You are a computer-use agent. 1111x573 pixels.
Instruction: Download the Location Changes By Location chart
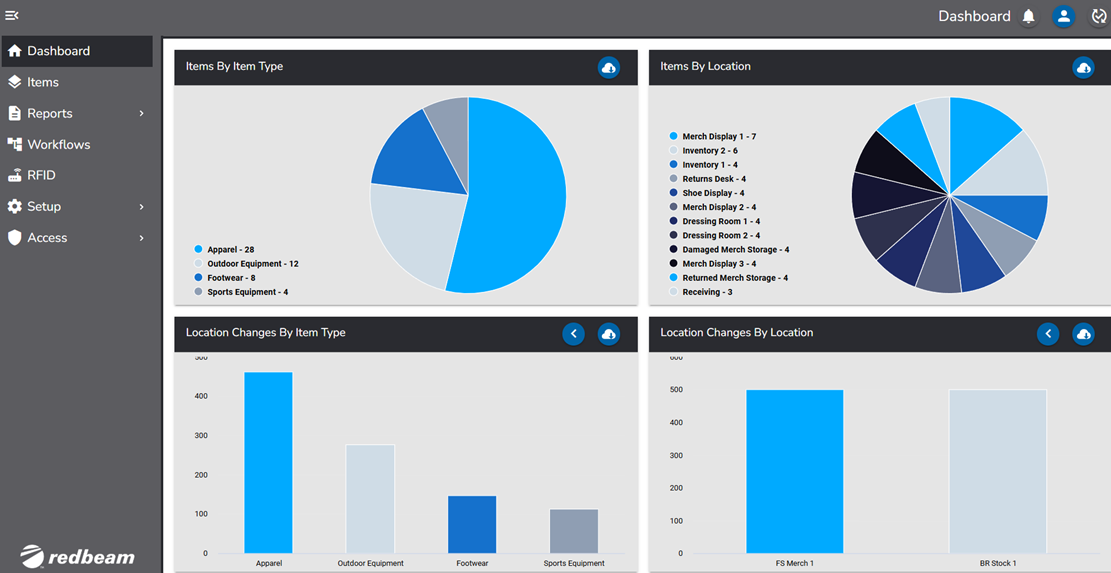(x=1083, y=334)
